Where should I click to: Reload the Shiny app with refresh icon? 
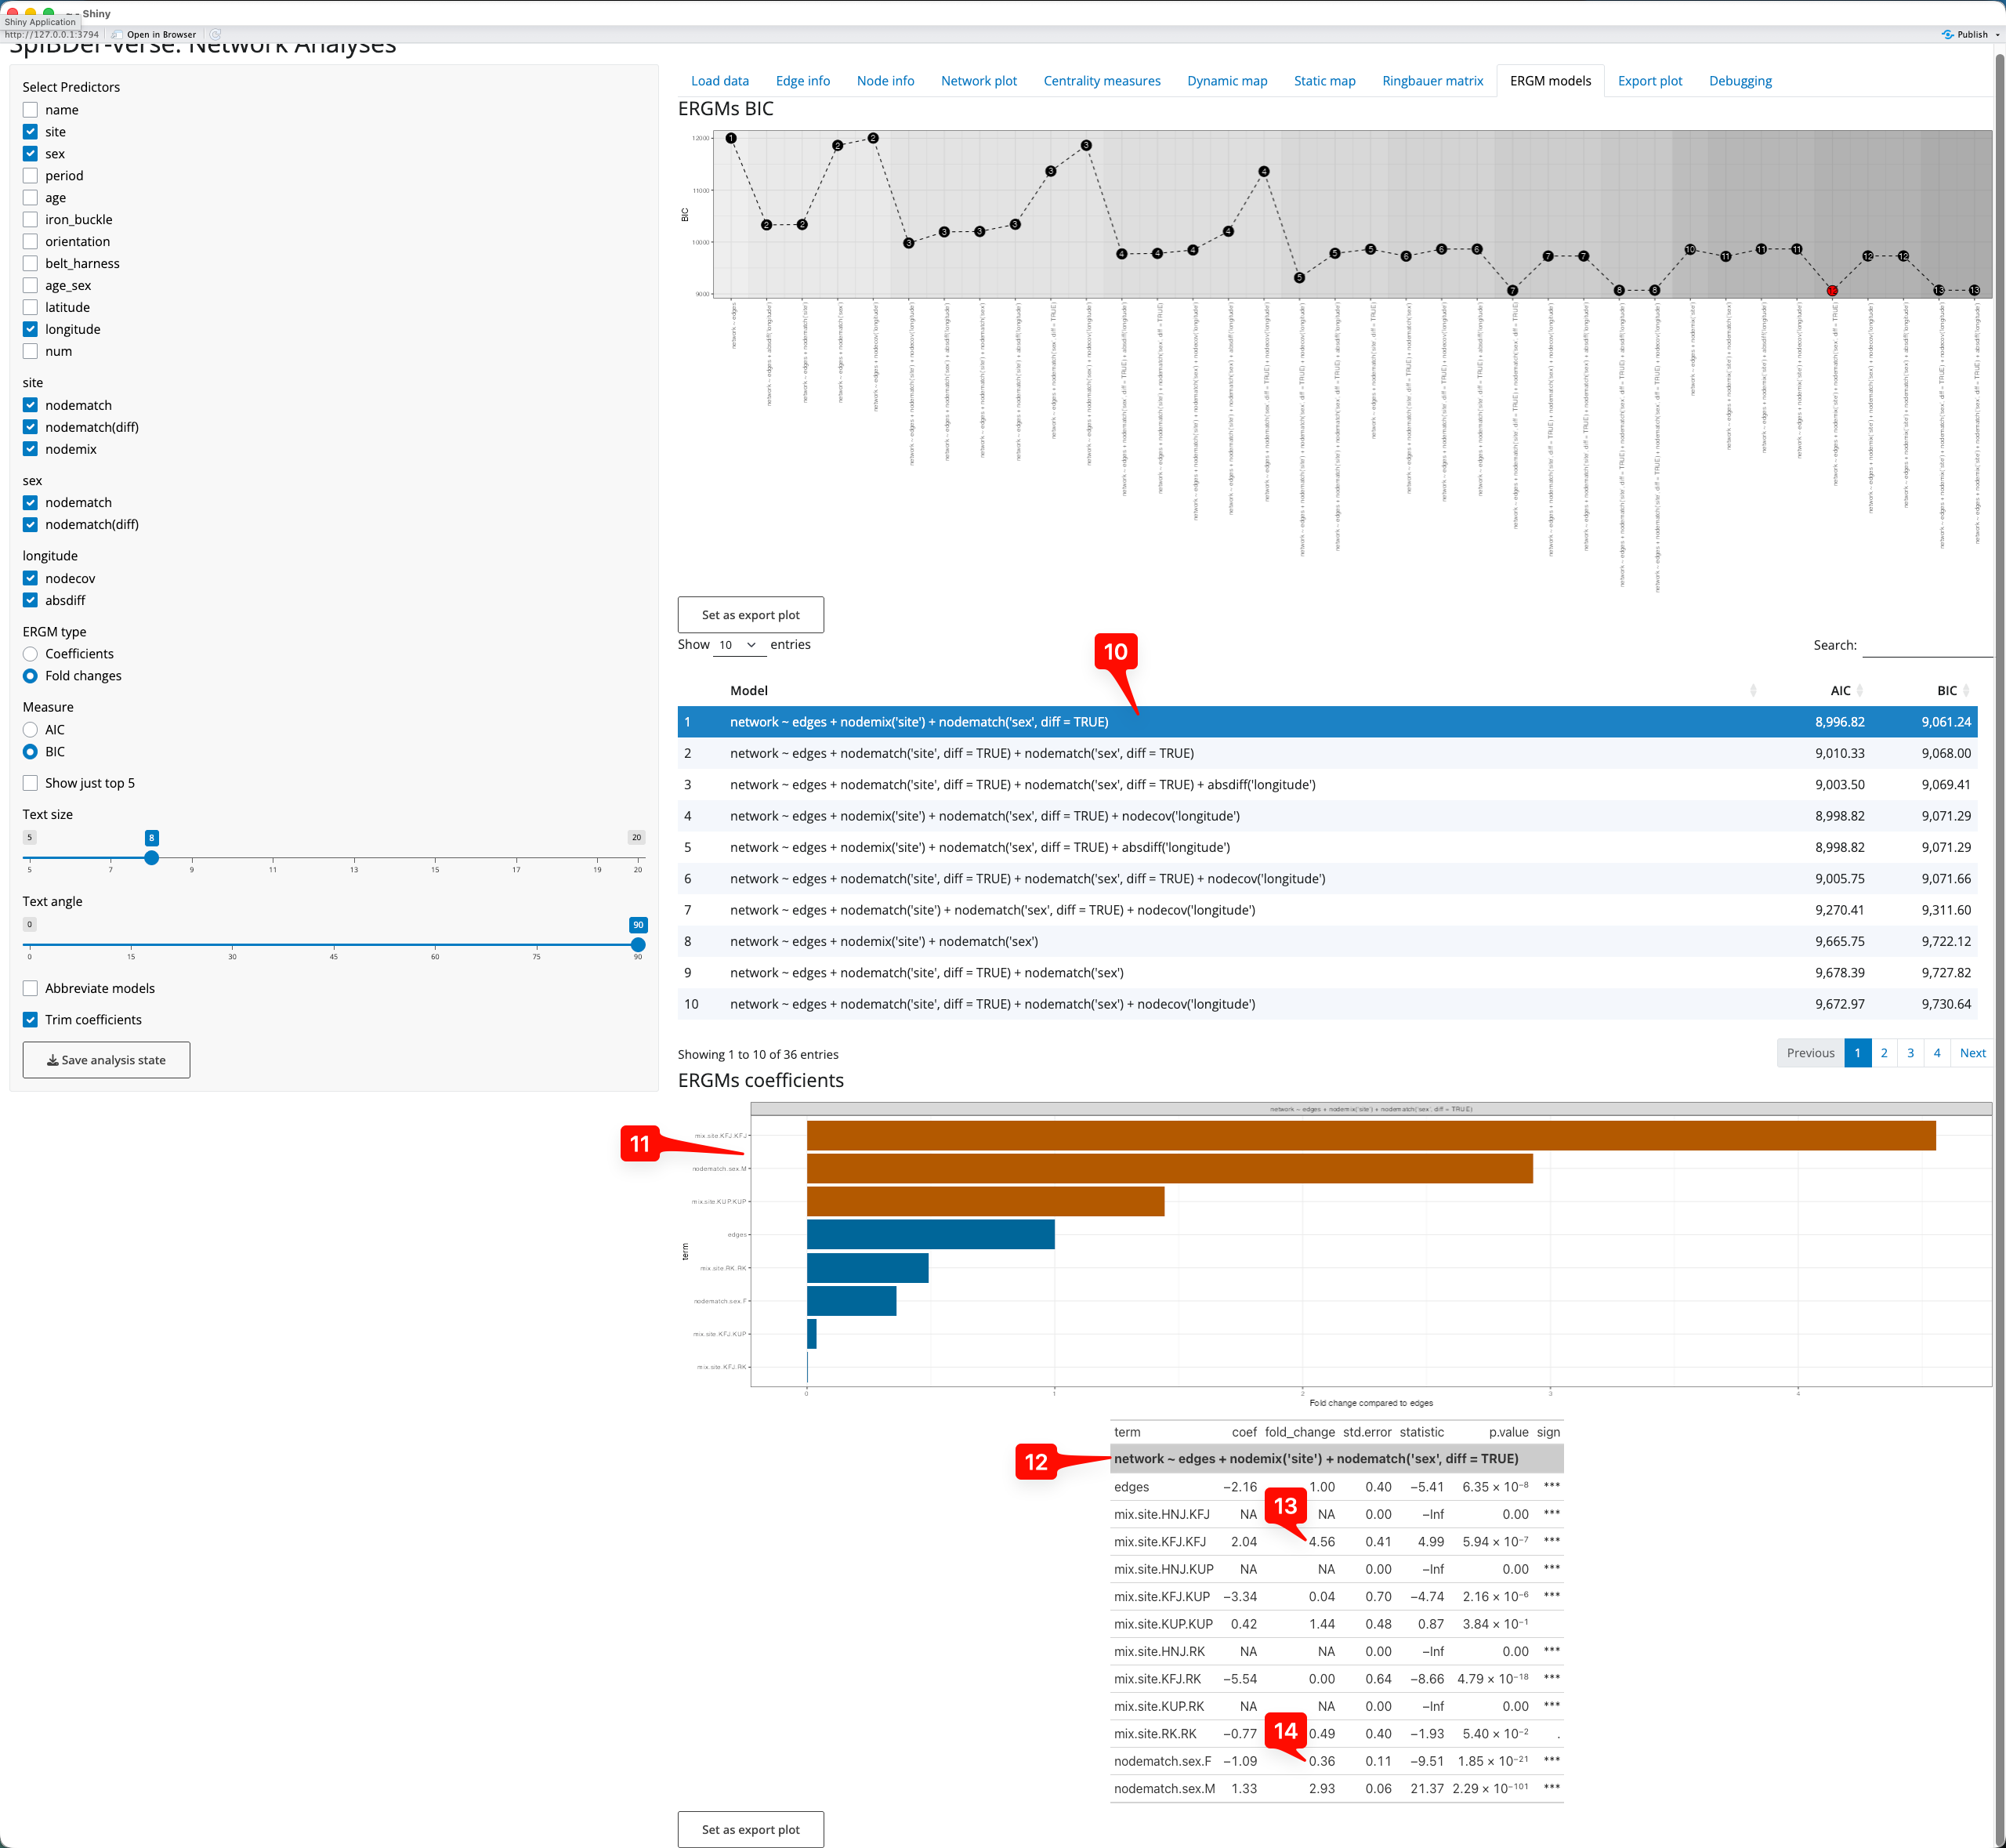click(215, 34)
